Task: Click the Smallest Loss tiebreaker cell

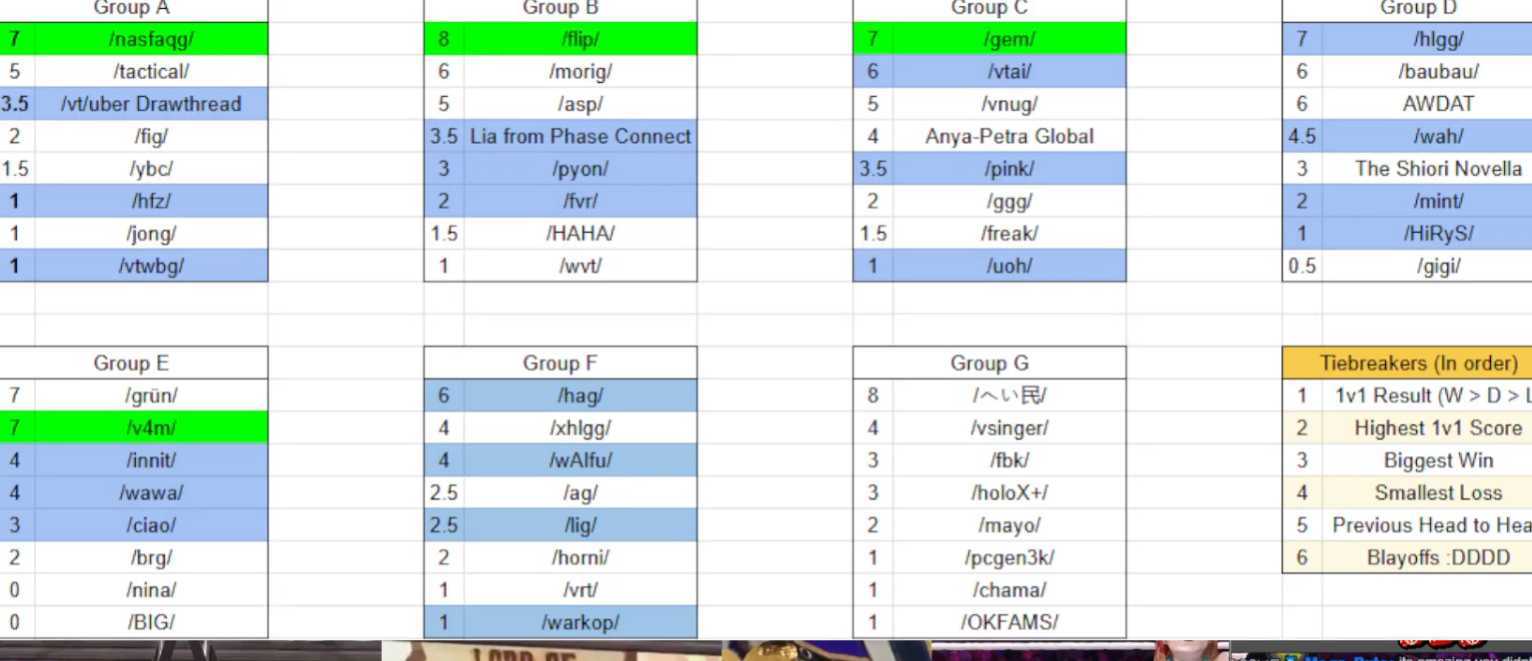Action: (x=1437, y=493)
